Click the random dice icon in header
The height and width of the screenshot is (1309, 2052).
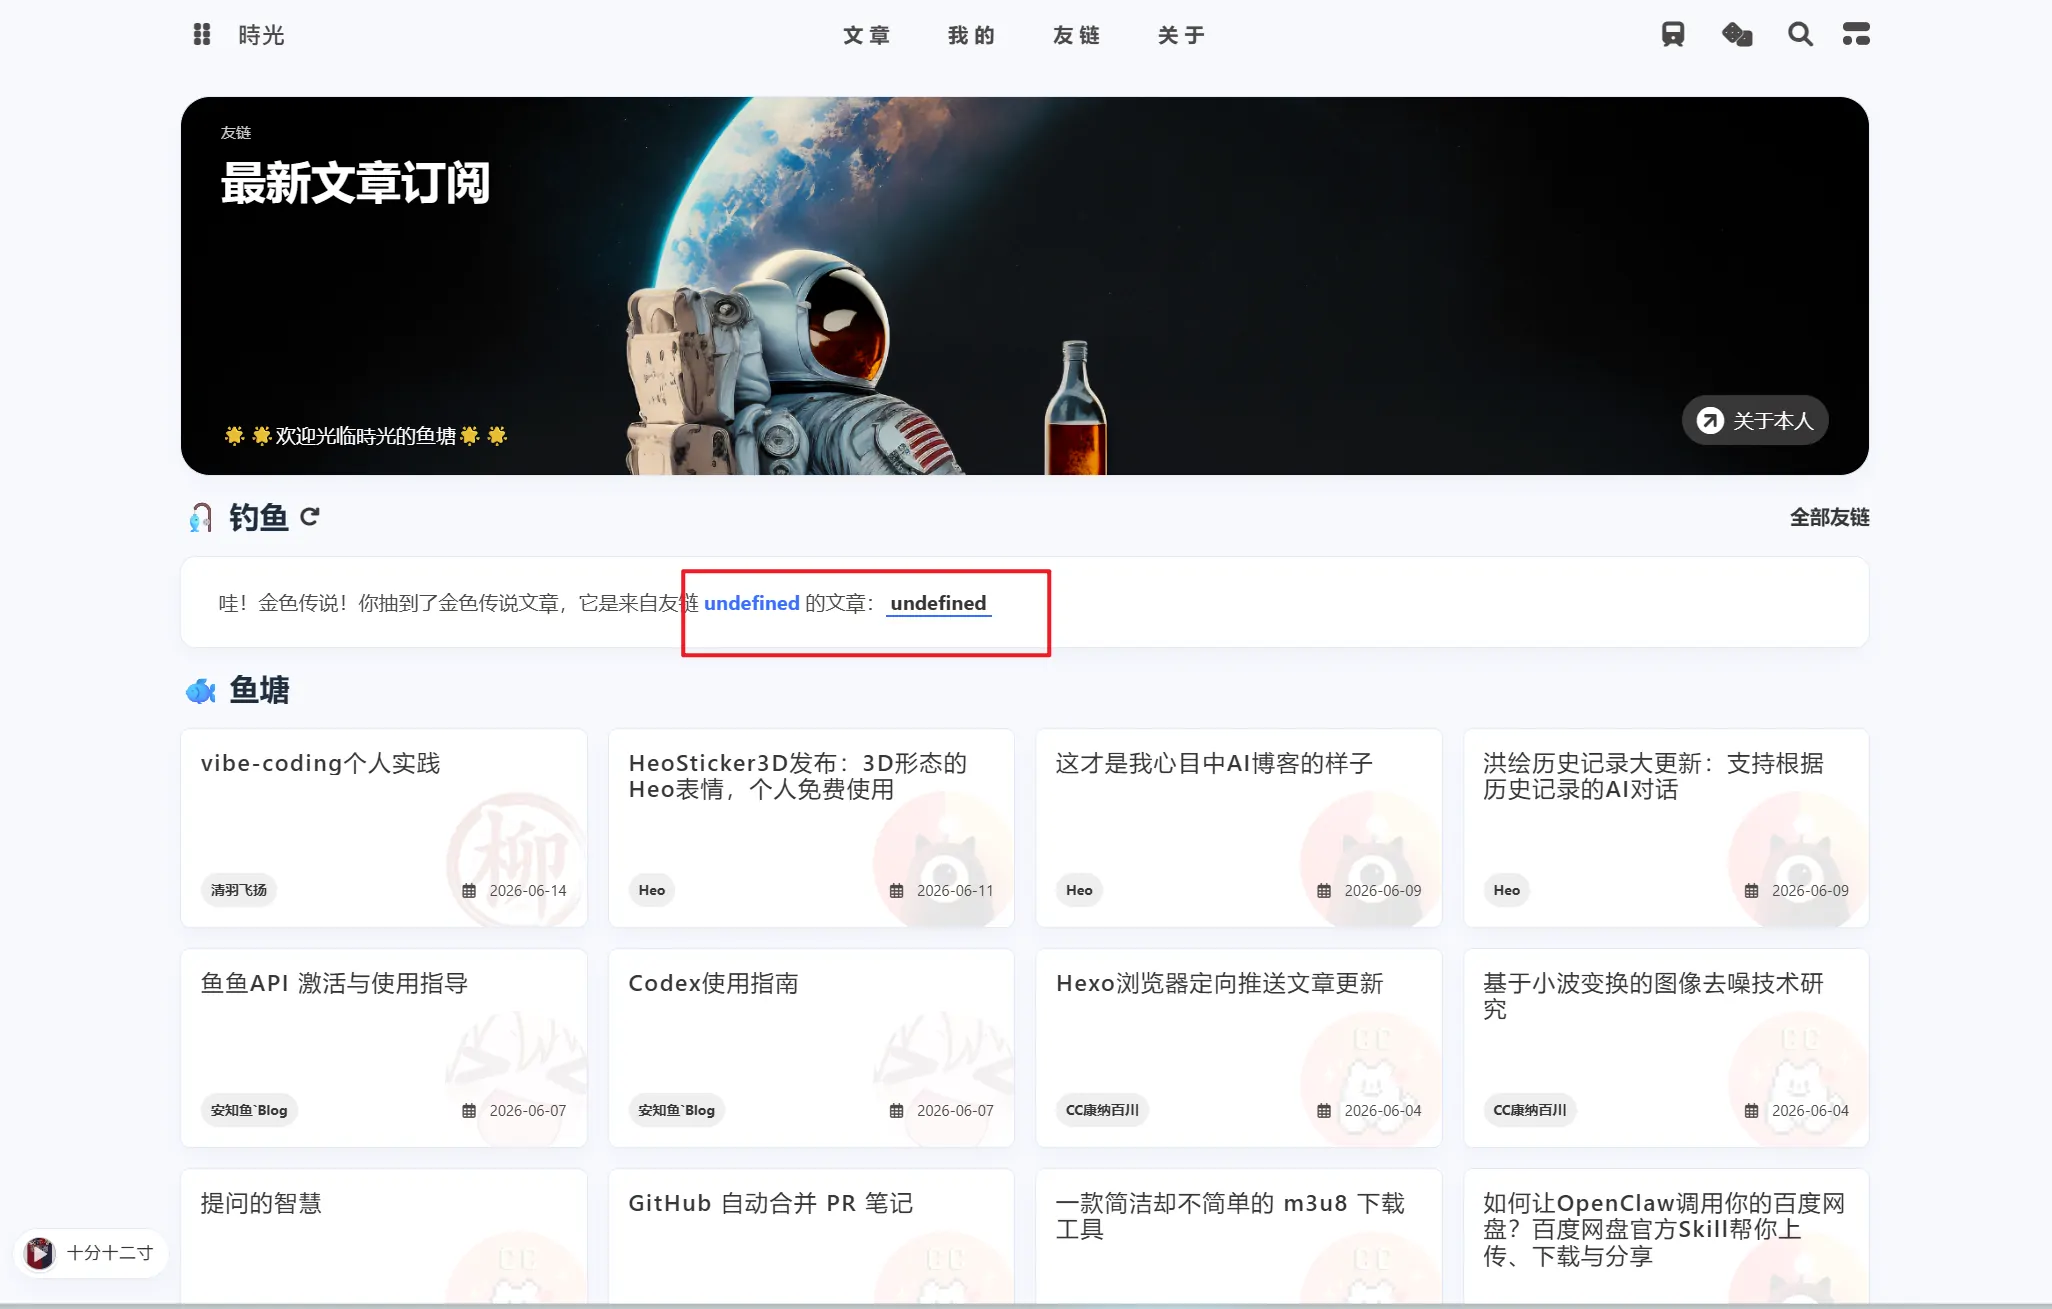(1737, 35)
